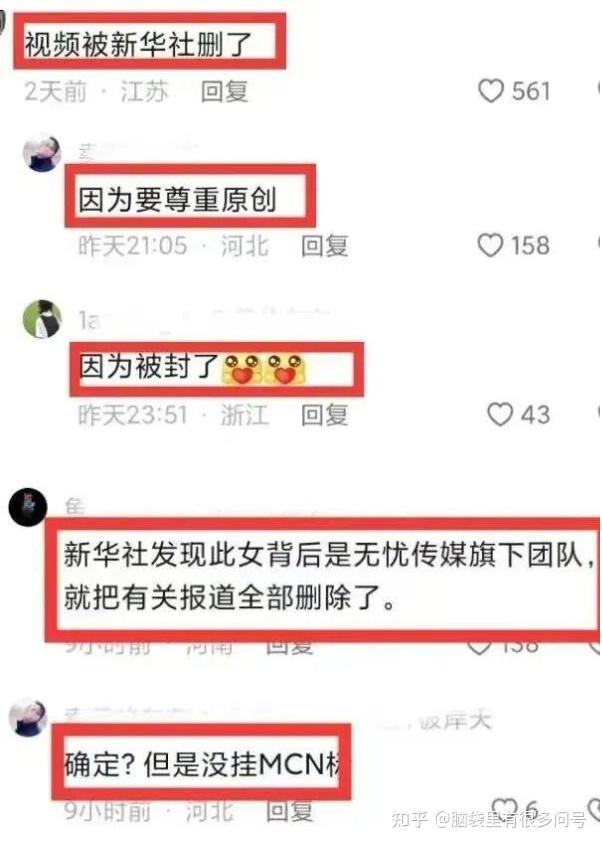Select the comment text 因为要尊重原创

[x=177, y=199]
